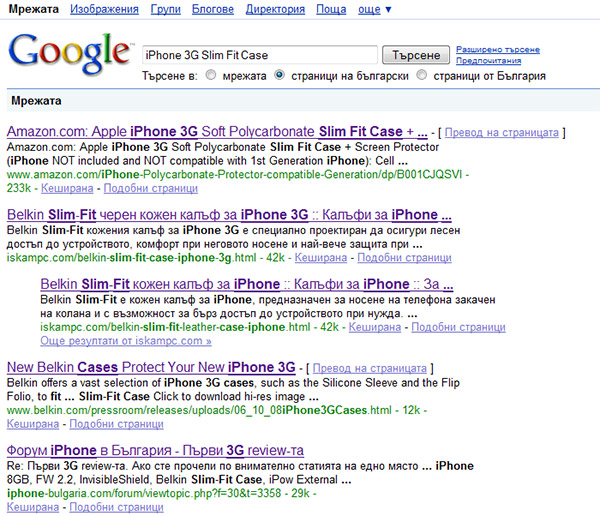Open 'Форум iPhone в България' result

pos(155,450)
